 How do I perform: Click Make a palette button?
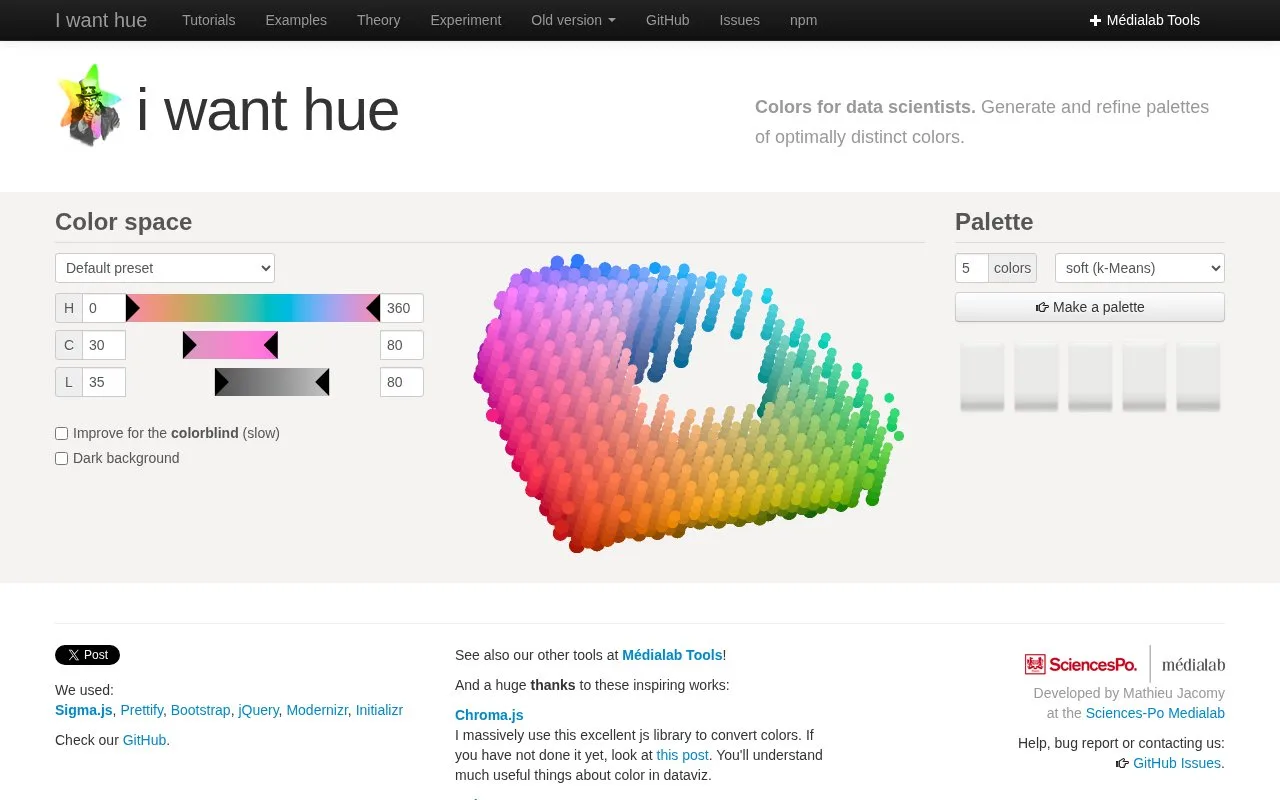[x=1090, y=307]
